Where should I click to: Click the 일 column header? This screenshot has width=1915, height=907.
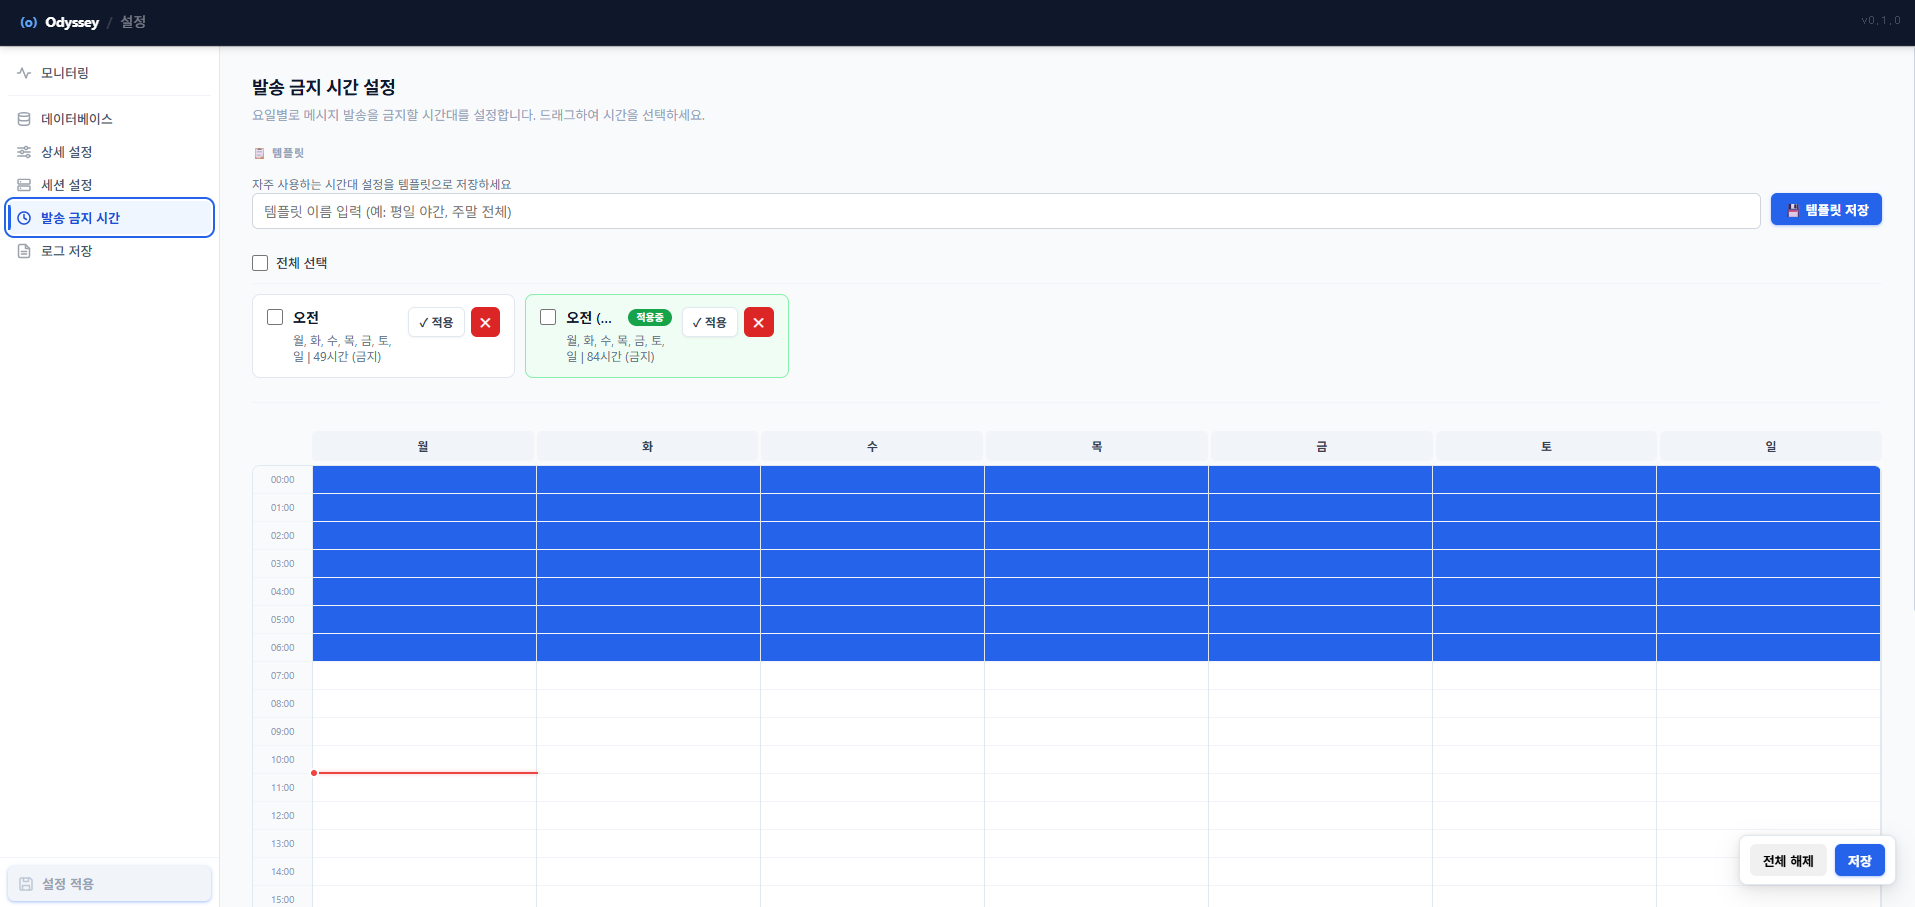point(1770,446)
